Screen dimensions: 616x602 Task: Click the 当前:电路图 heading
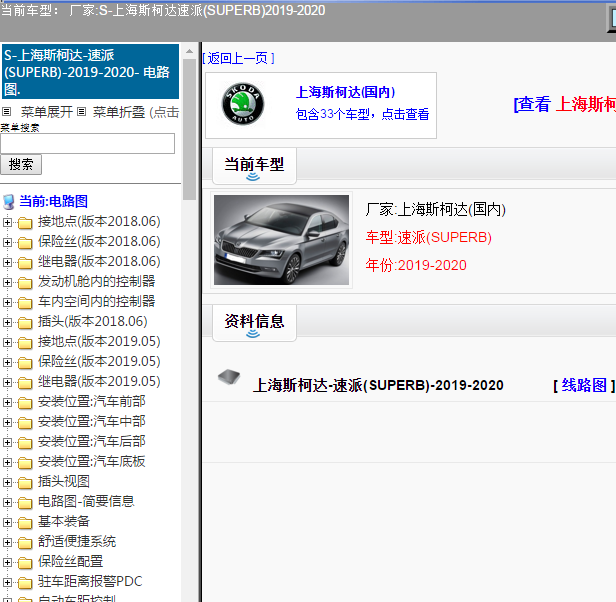53,202
